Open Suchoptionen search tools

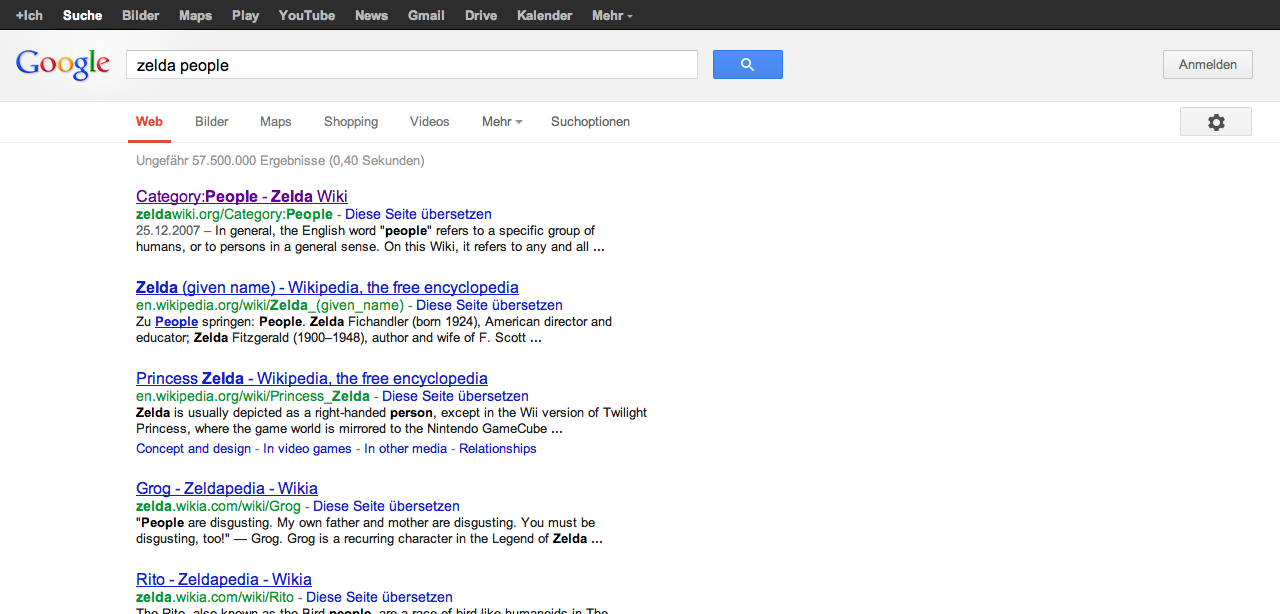click(x=590, y=122)
